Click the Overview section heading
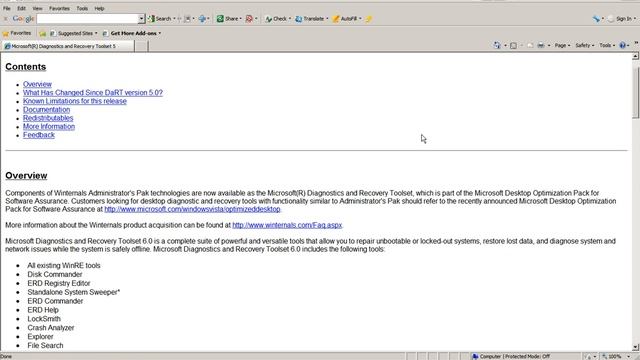Image resolution: width=640 pixels, height=360 pixels. point(26,176)
